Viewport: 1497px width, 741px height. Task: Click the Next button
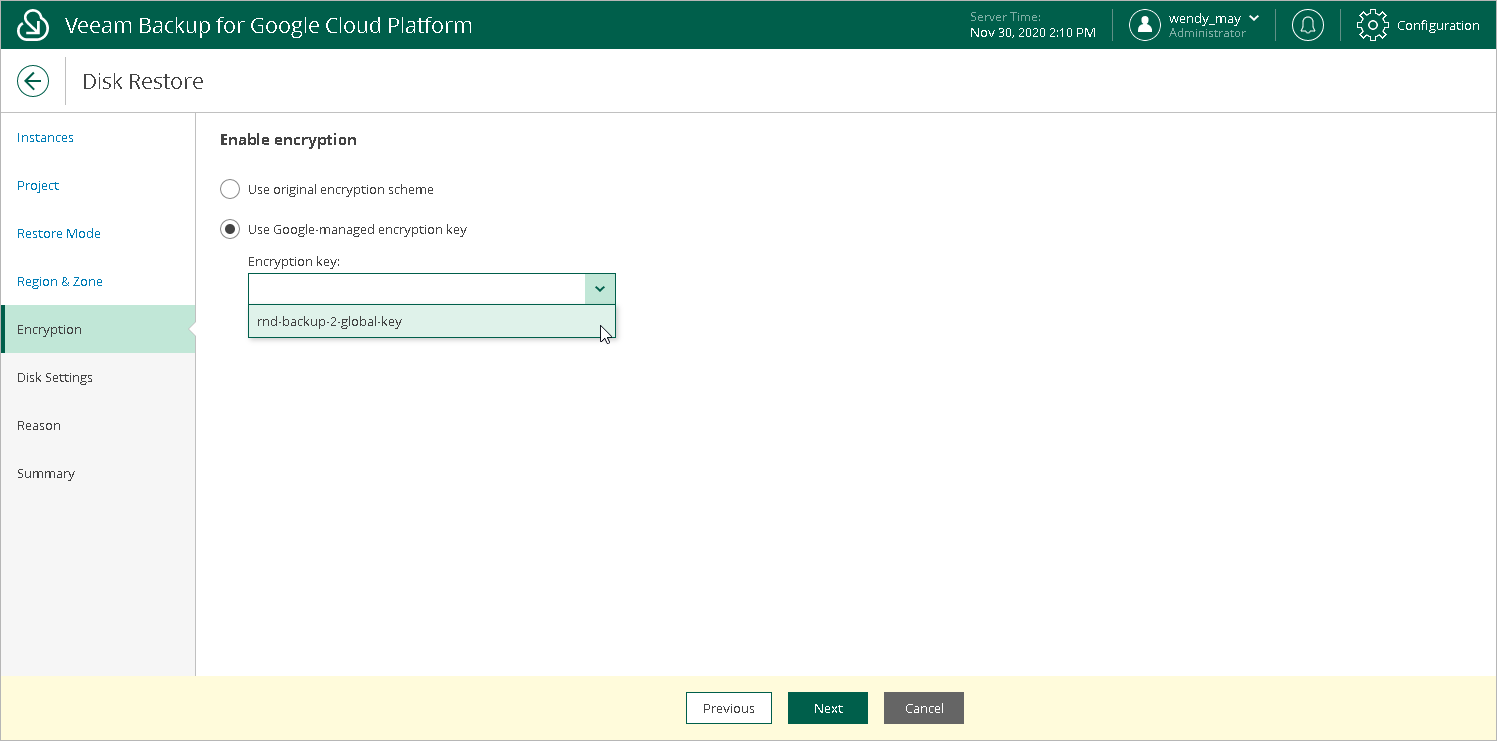tap(828, 708)
